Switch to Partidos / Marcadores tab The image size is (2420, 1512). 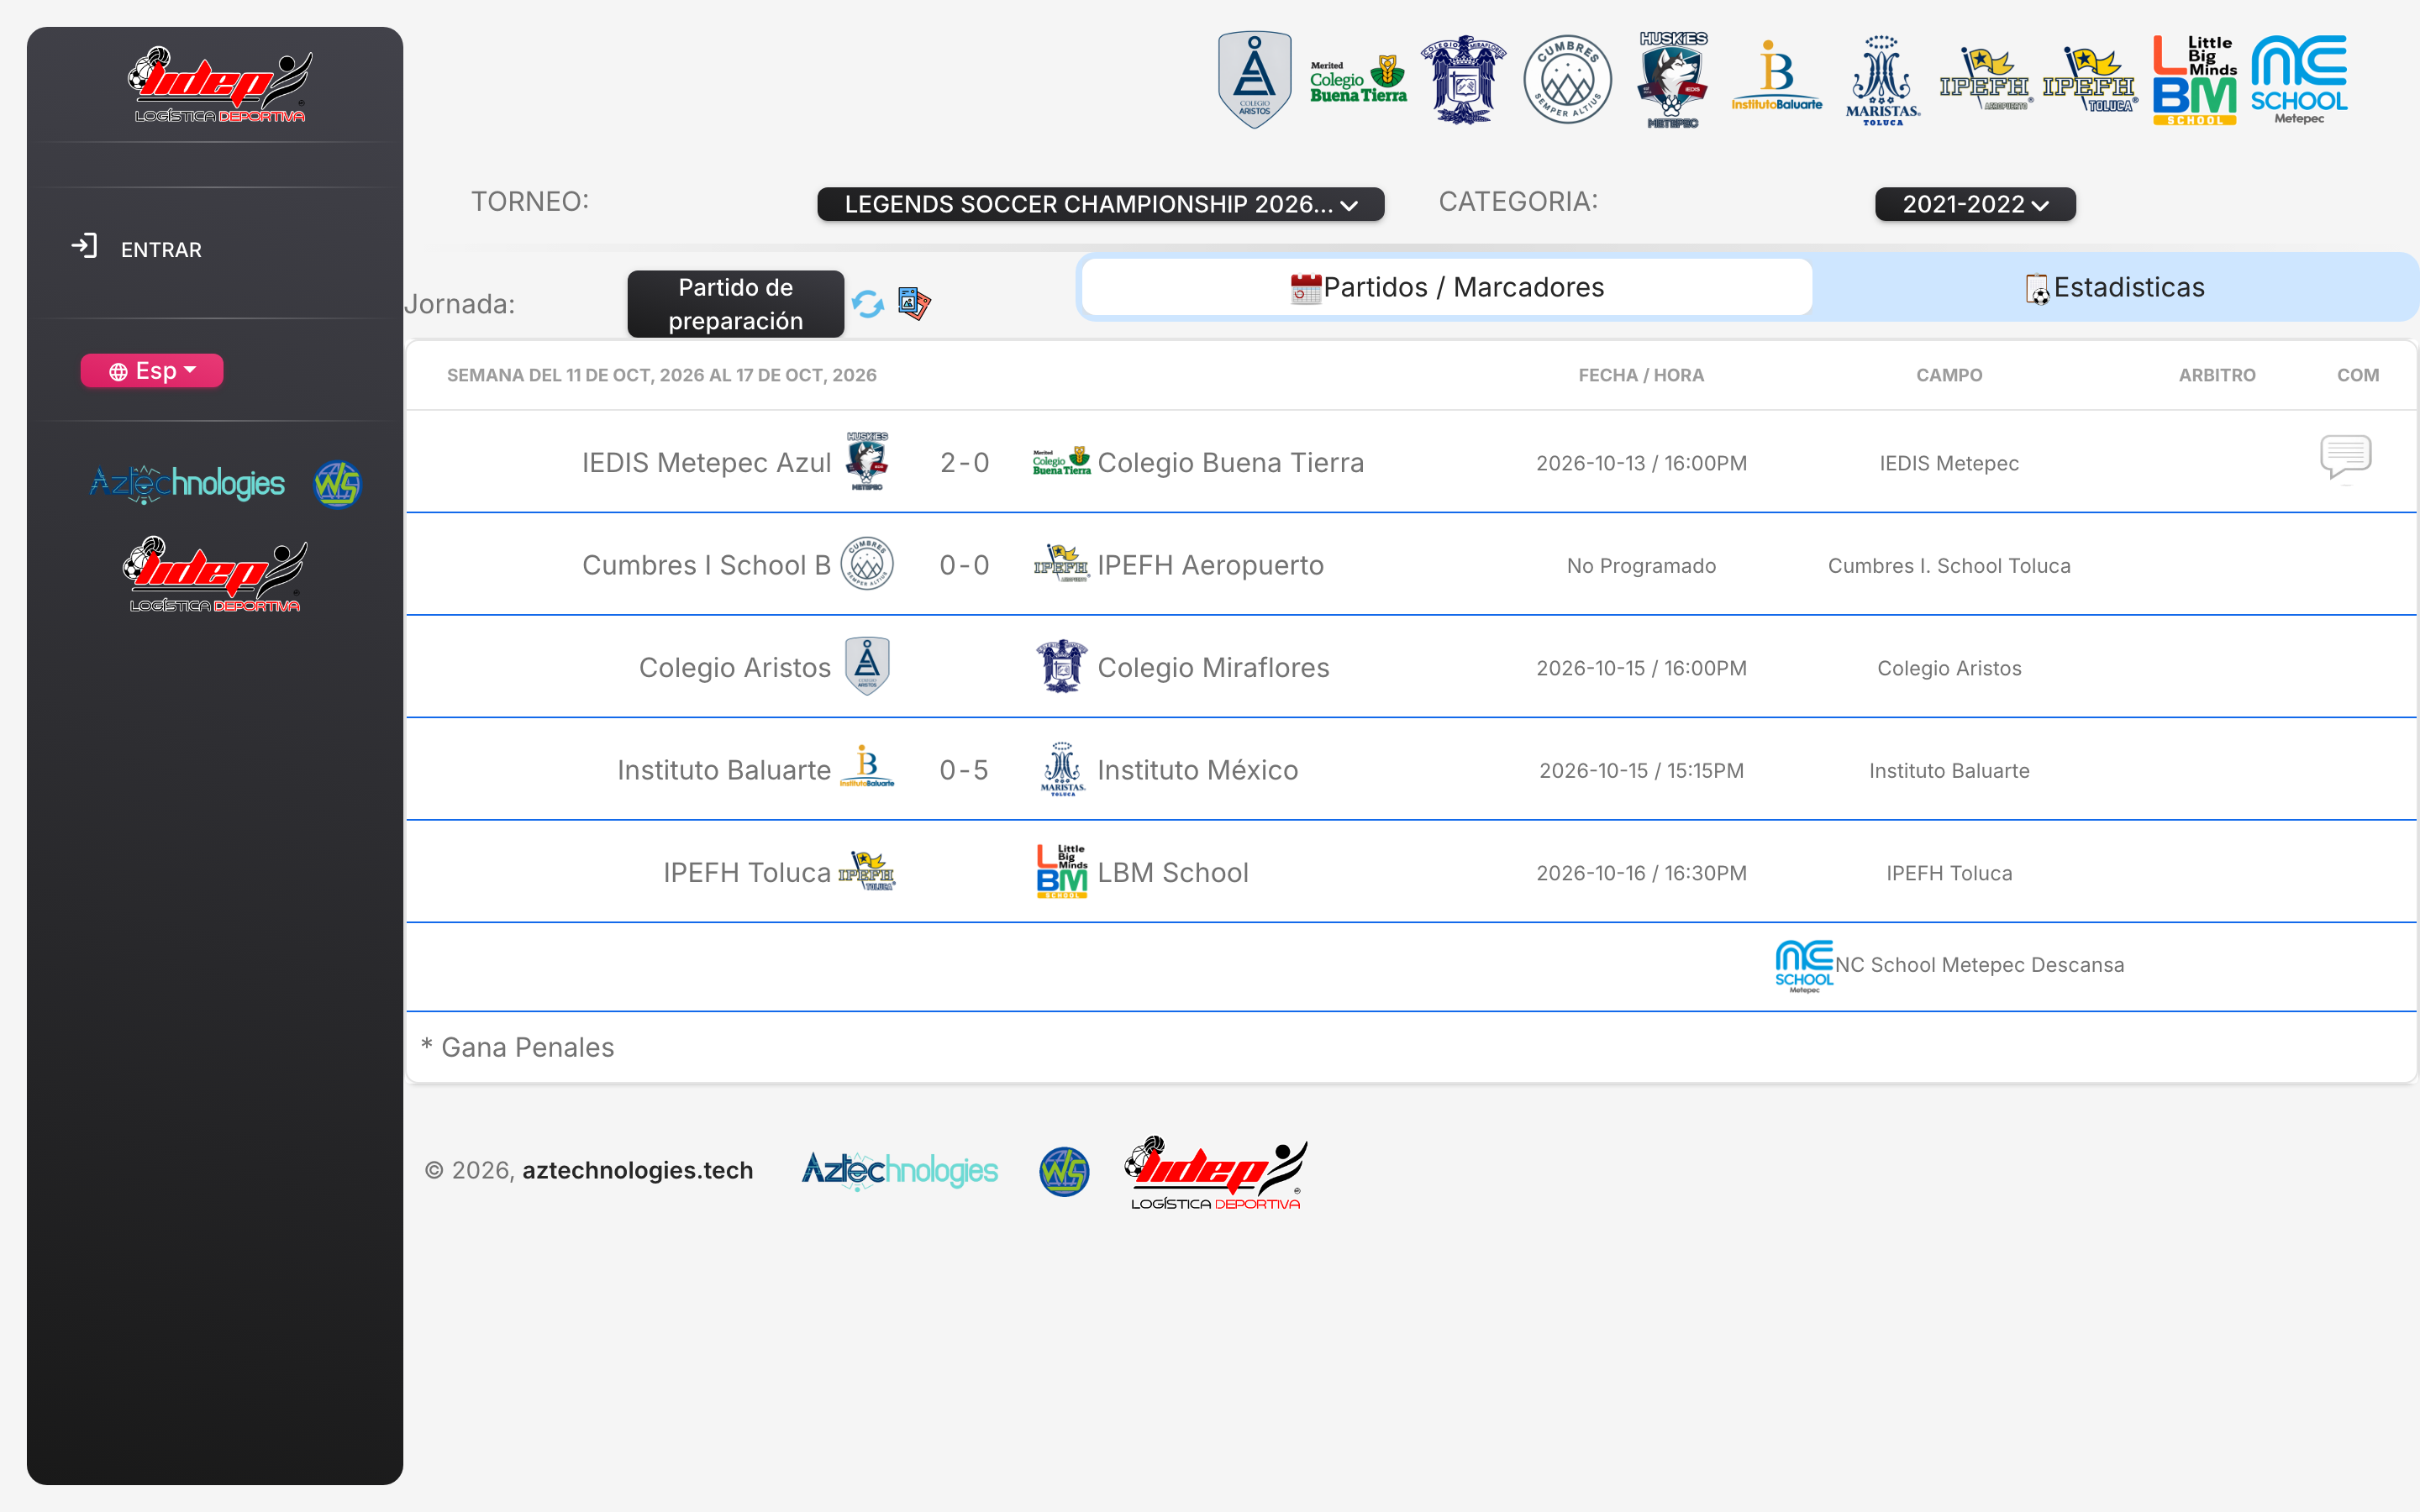(x=1447, y=287)
